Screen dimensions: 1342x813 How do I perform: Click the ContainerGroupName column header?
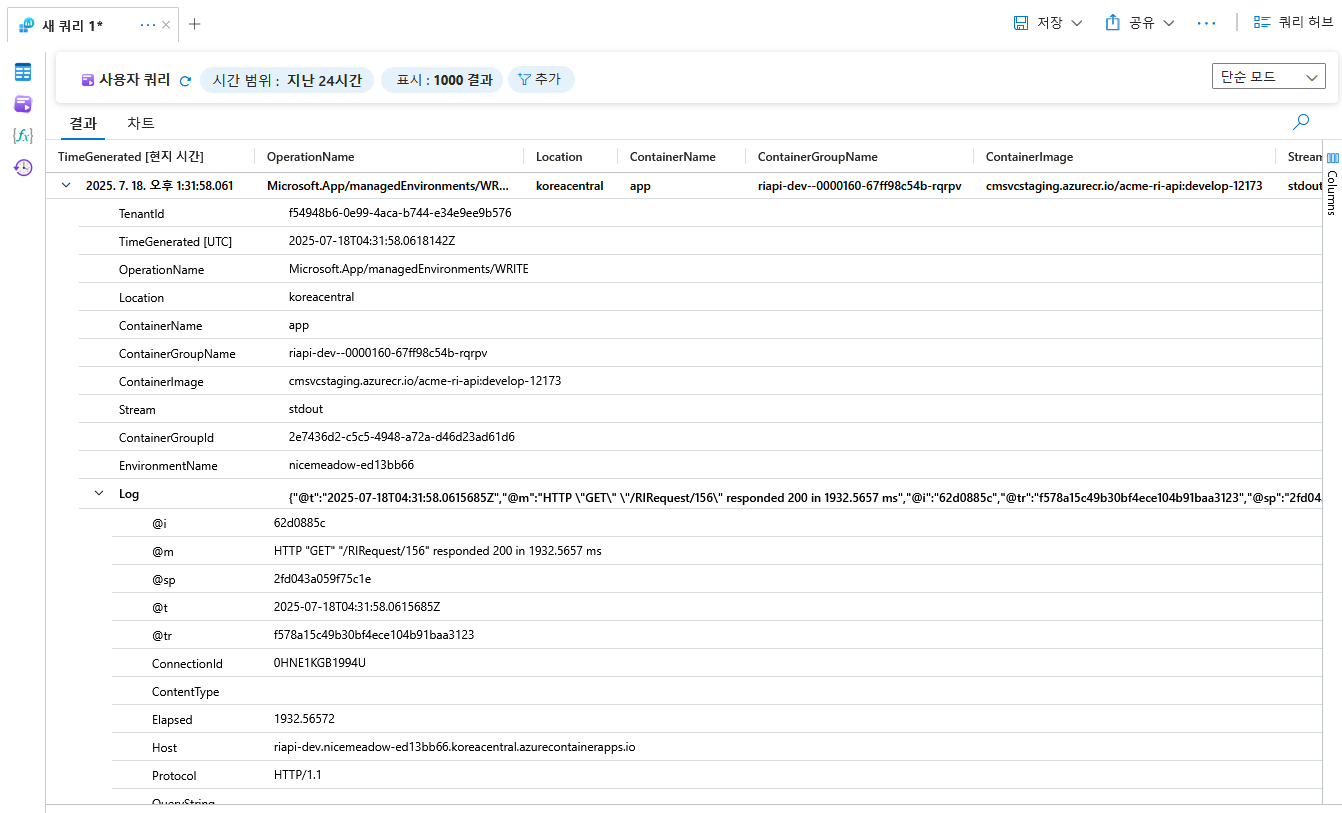point(817,157)
